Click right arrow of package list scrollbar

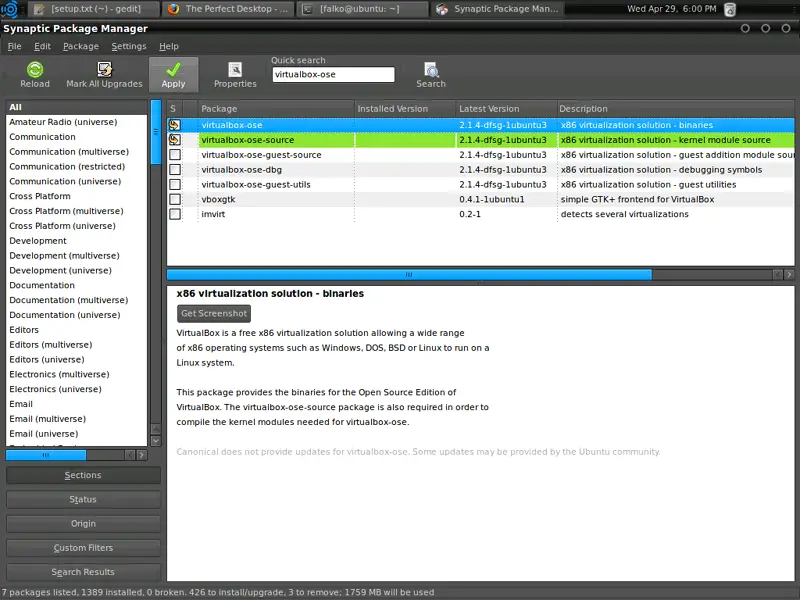tap(789, 274)
